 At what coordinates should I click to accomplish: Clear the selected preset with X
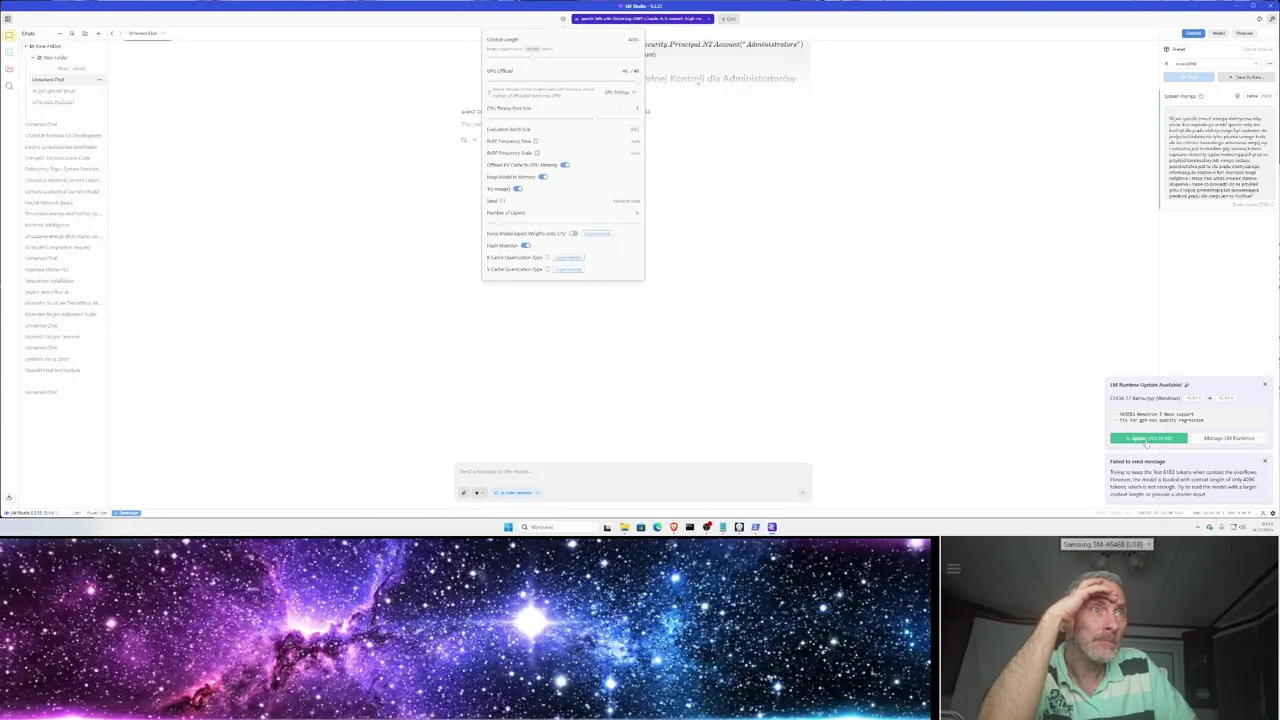1166,64
